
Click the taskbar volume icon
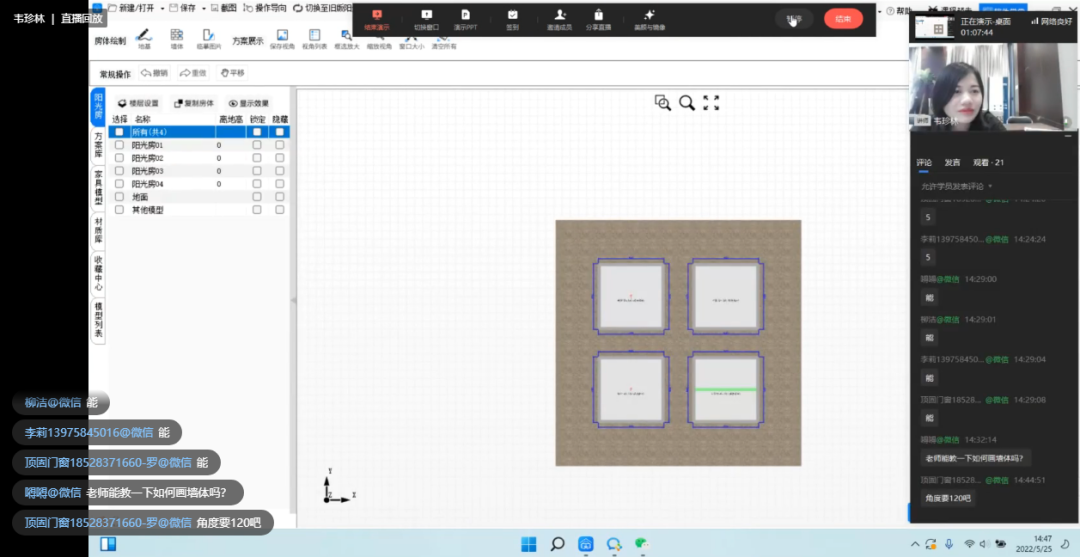984,544
